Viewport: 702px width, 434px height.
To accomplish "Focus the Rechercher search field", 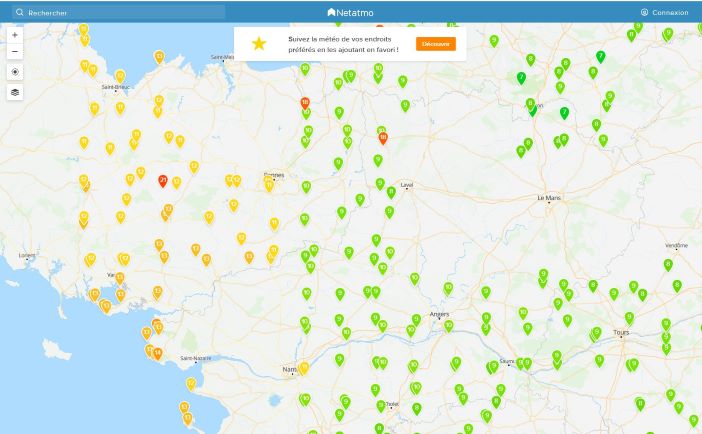I will pyautogui.click(x=120, y=12).
